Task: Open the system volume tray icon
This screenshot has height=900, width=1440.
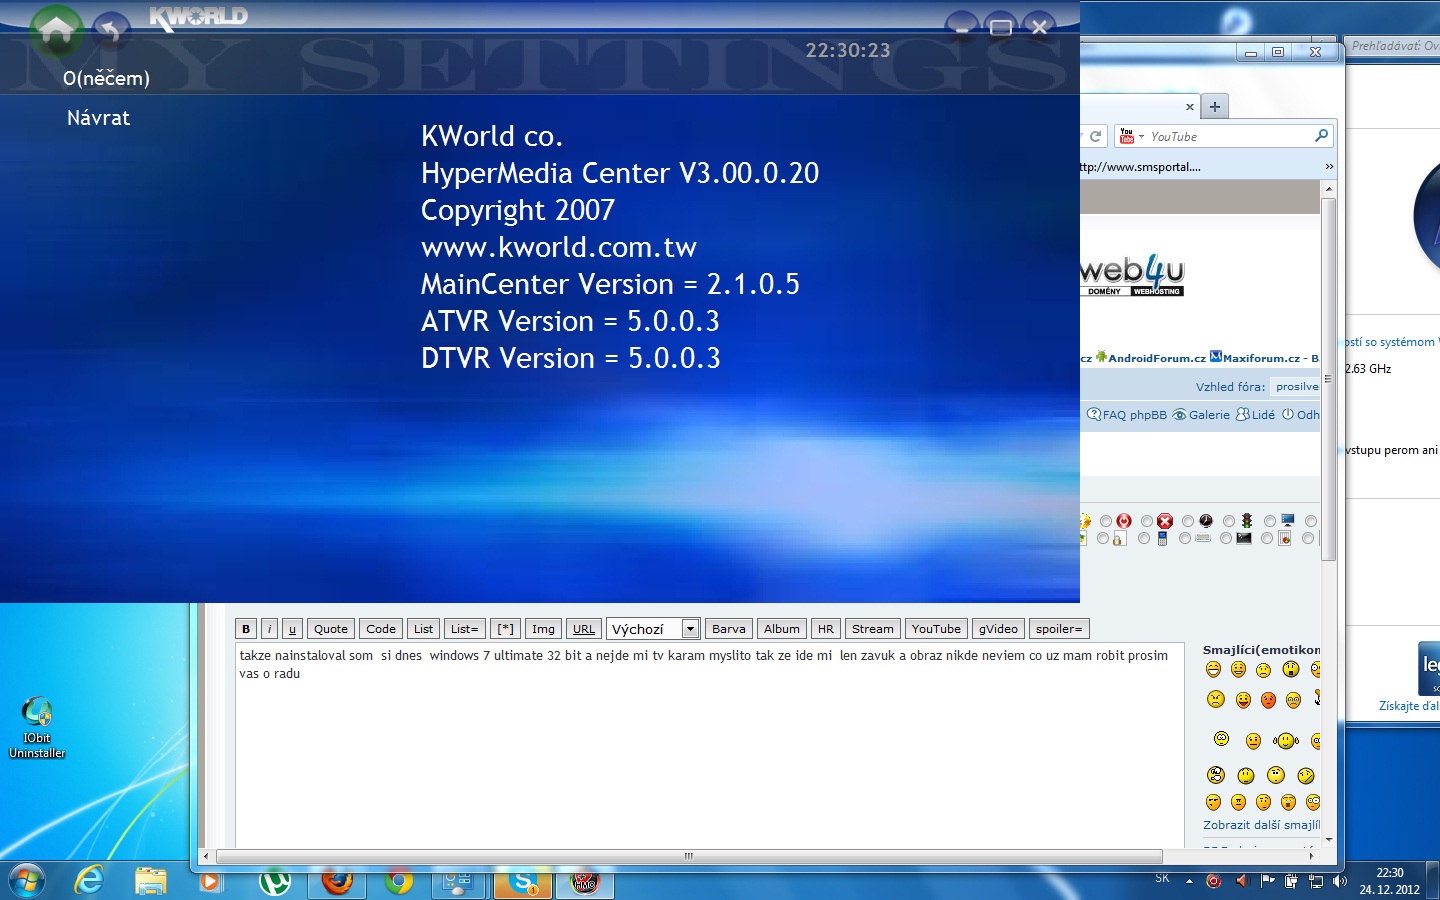Action: 1340,881
